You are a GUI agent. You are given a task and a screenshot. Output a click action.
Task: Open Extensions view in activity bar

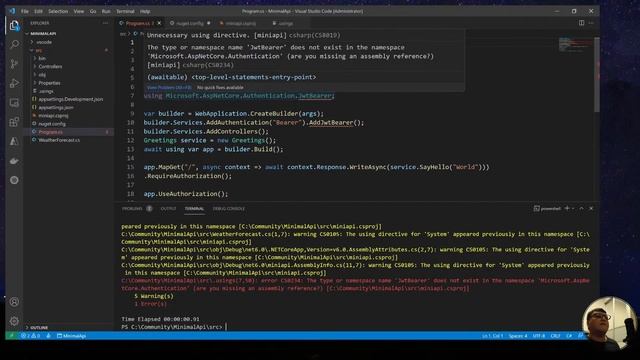point(14,122)
